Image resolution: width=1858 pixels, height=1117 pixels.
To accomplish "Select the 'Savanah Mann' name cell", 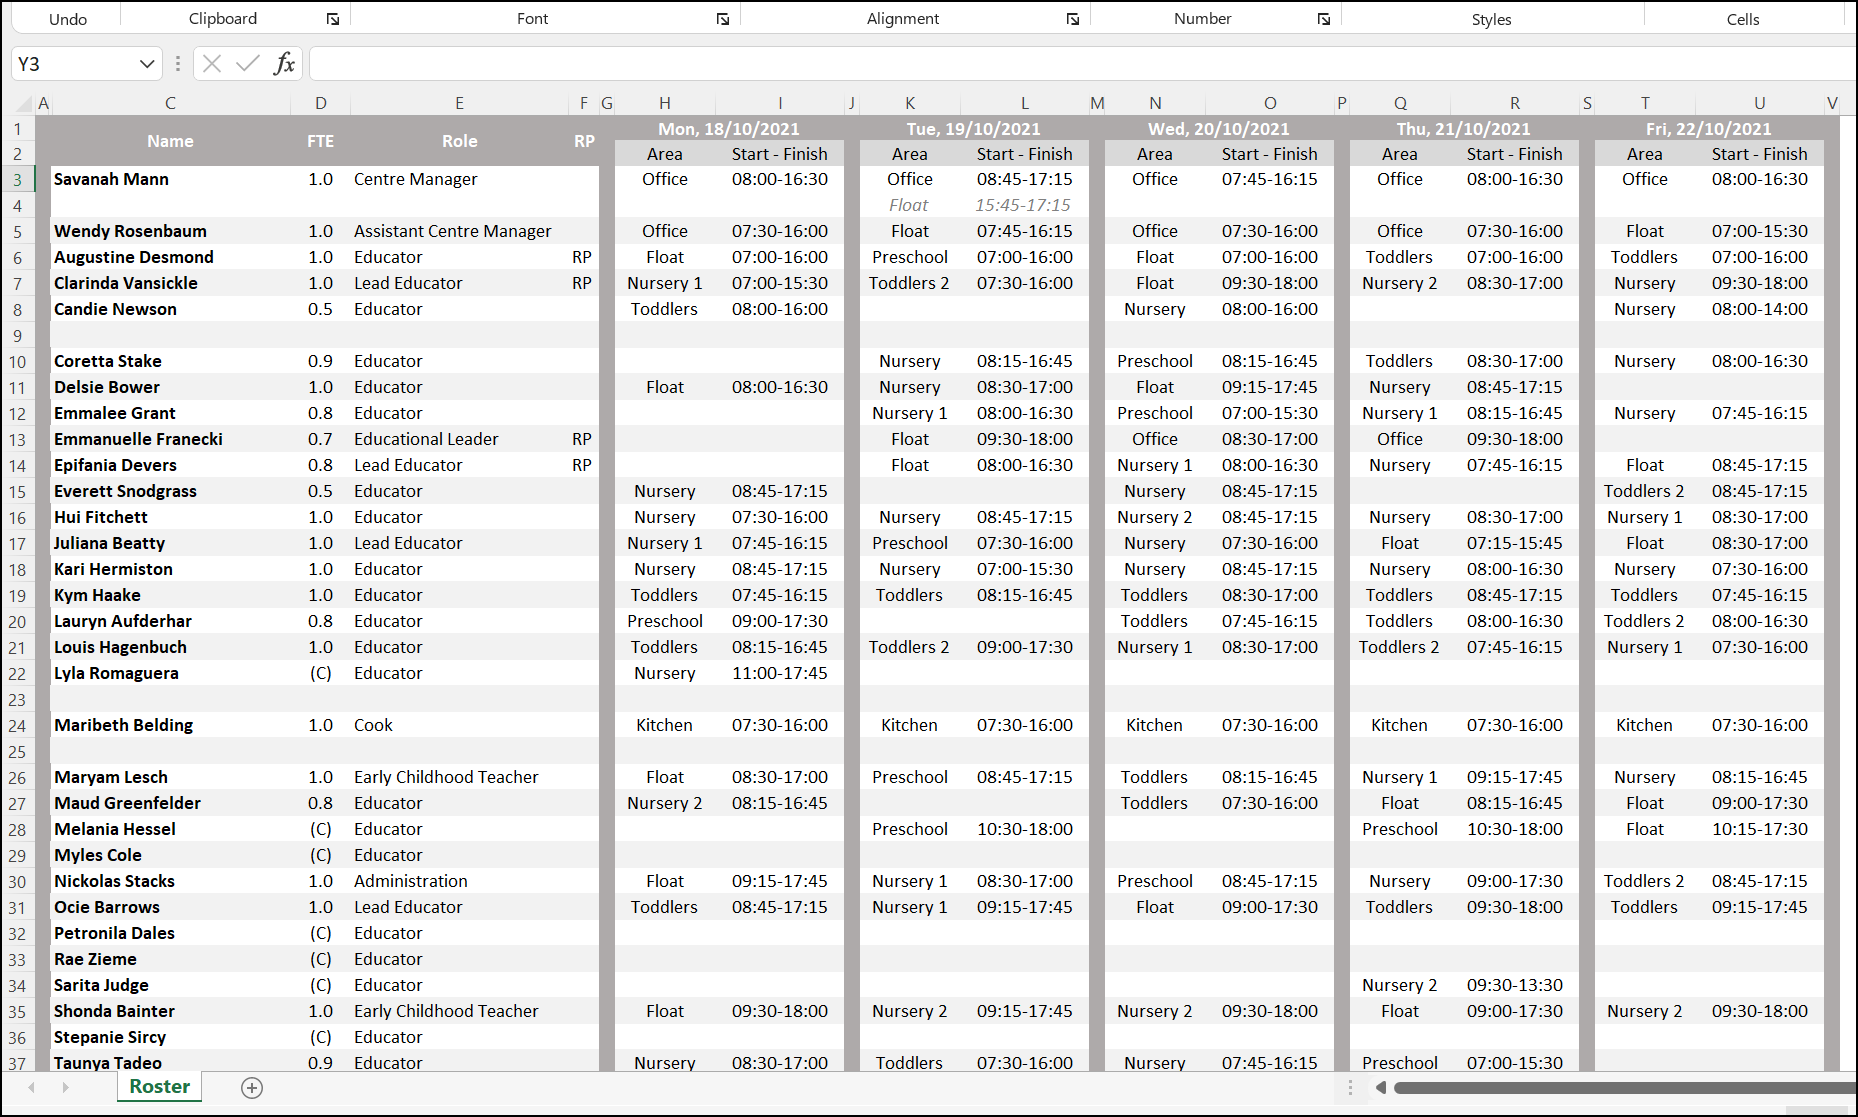I will pyautogui.click(x=170, y=179).
